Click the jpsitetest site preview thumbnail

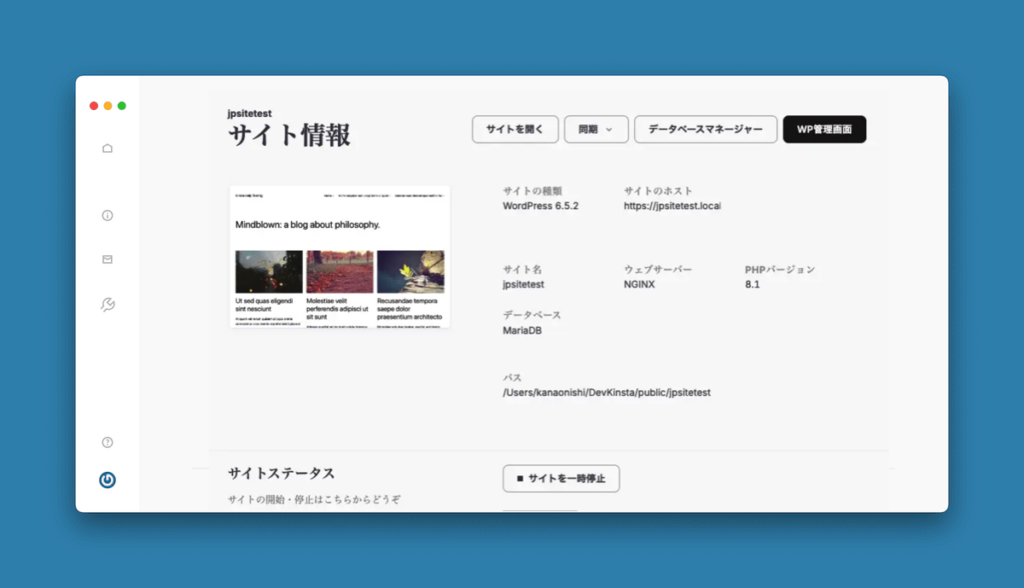pos(340,255)
